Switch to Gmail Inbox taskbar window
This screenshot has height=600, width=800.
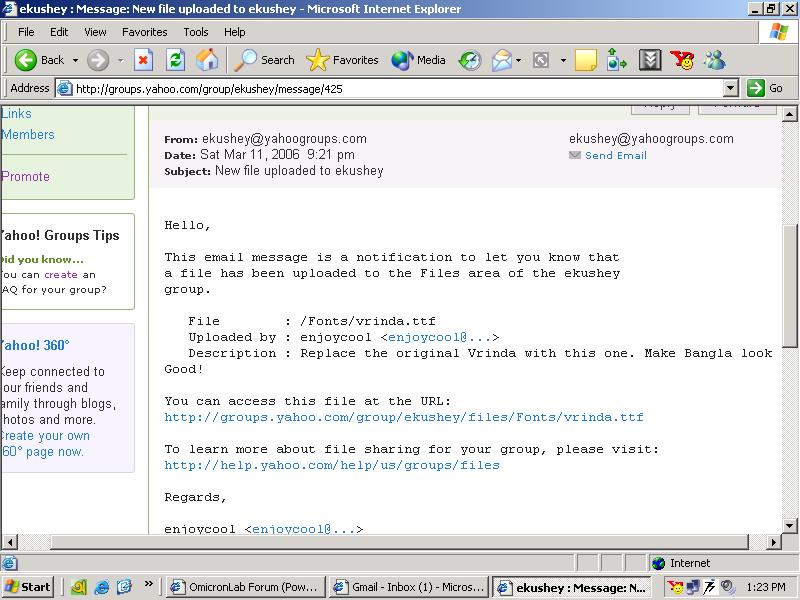(409, 587)
